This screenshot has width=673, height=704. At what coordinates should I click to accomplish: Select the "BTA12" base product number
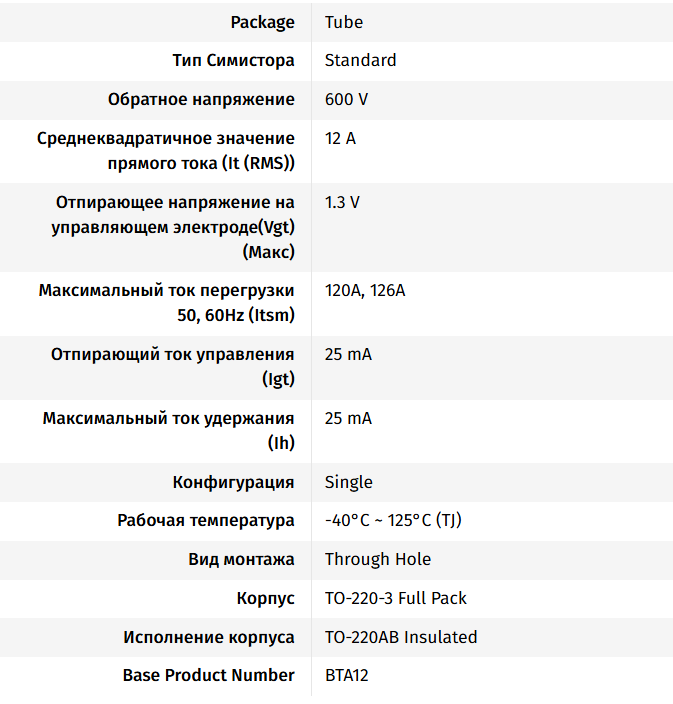click(347, 675)
